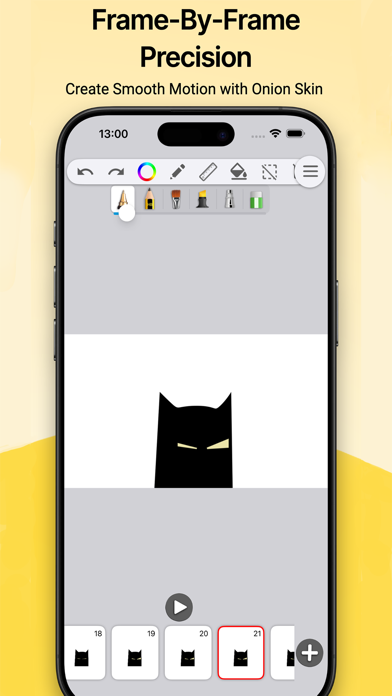Pick the yellow pencil brush

pyautogui.click(x=150, y=199)
